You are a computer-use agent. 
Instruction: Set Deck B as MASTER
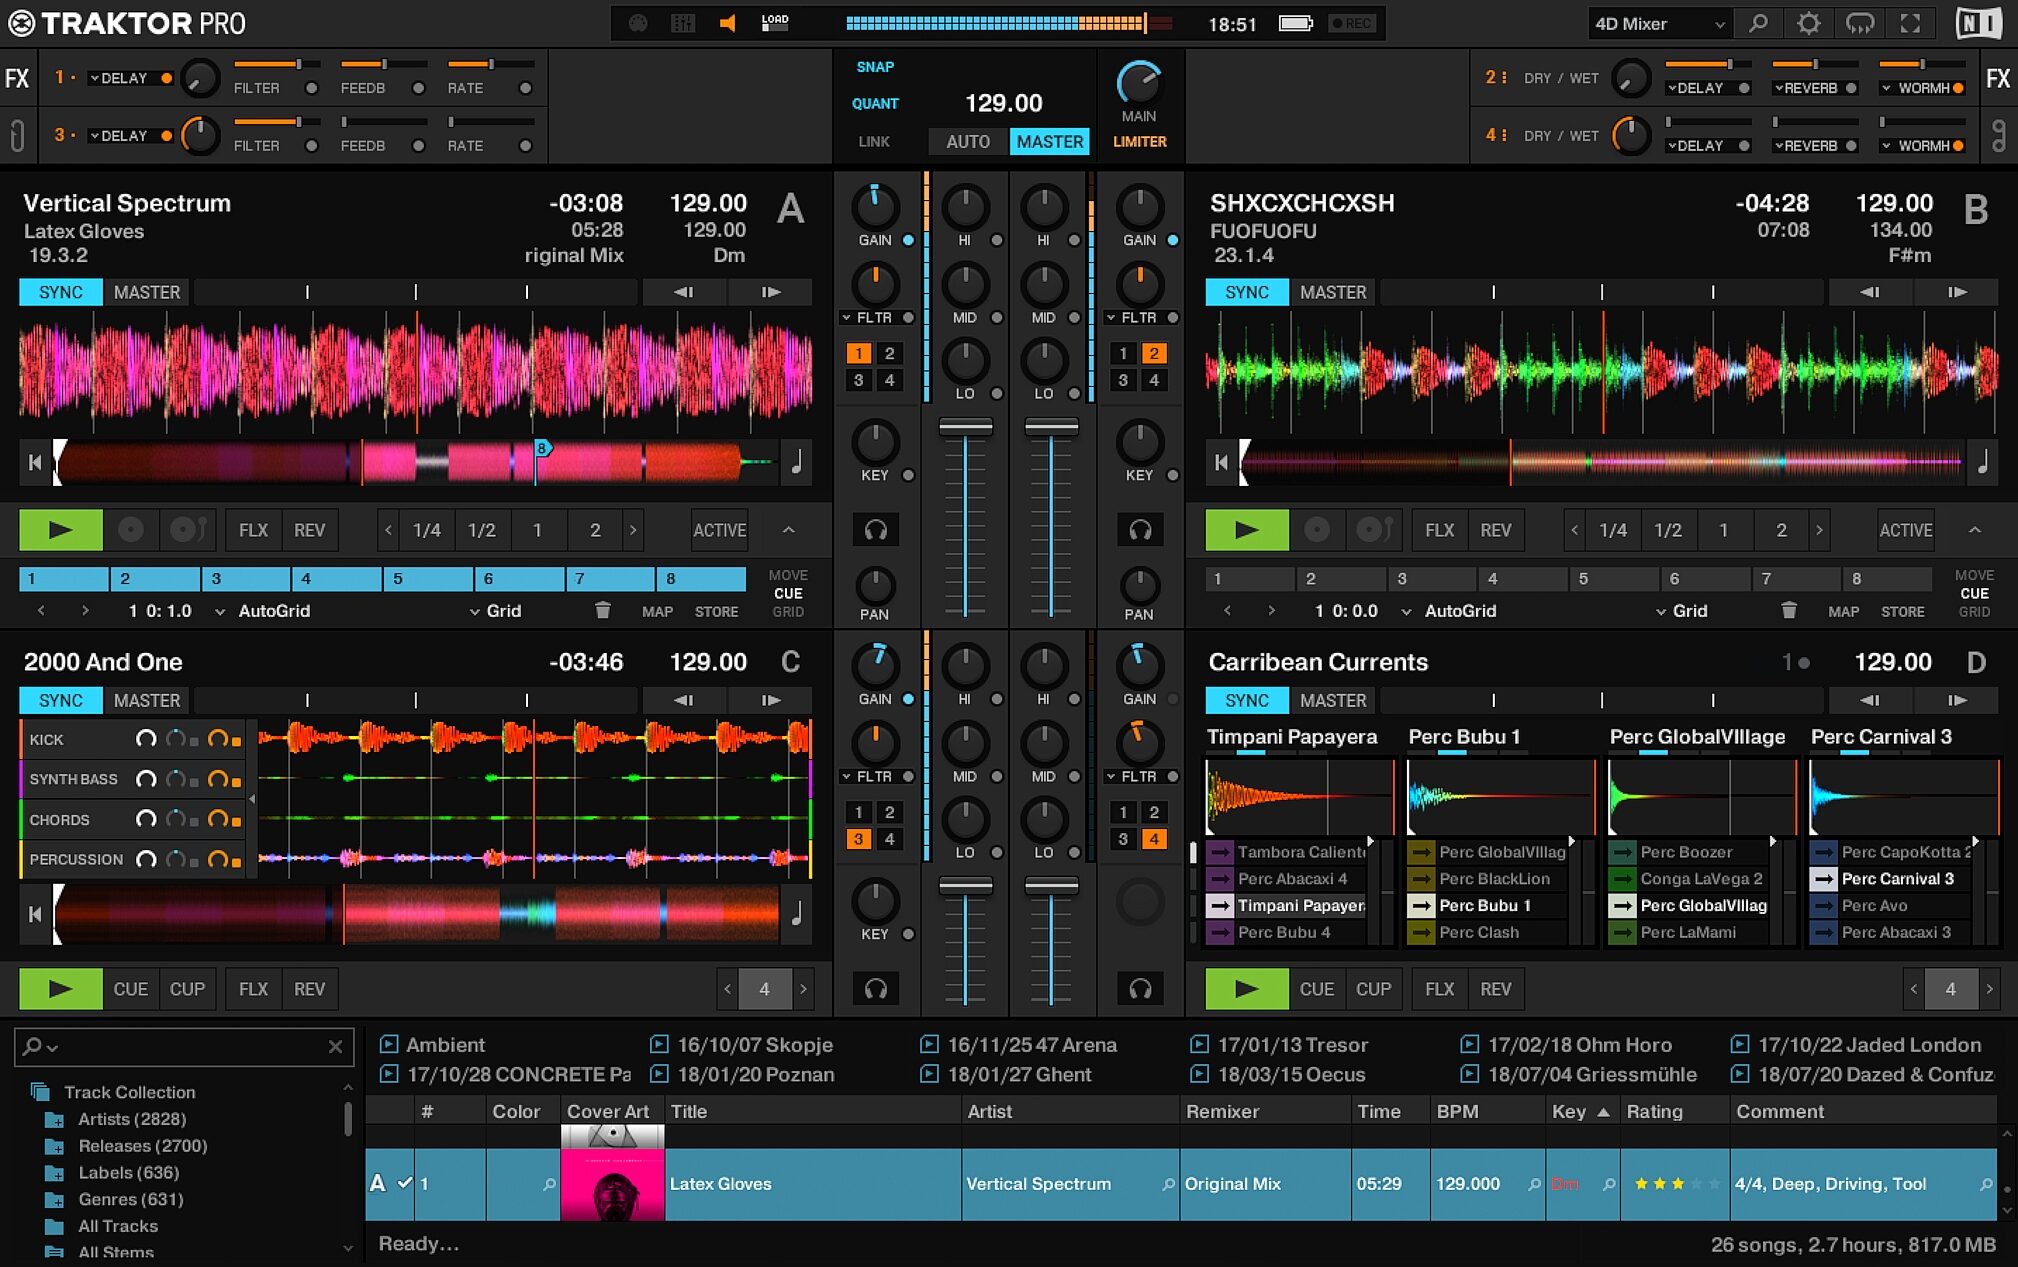[x=1333, y=292]
